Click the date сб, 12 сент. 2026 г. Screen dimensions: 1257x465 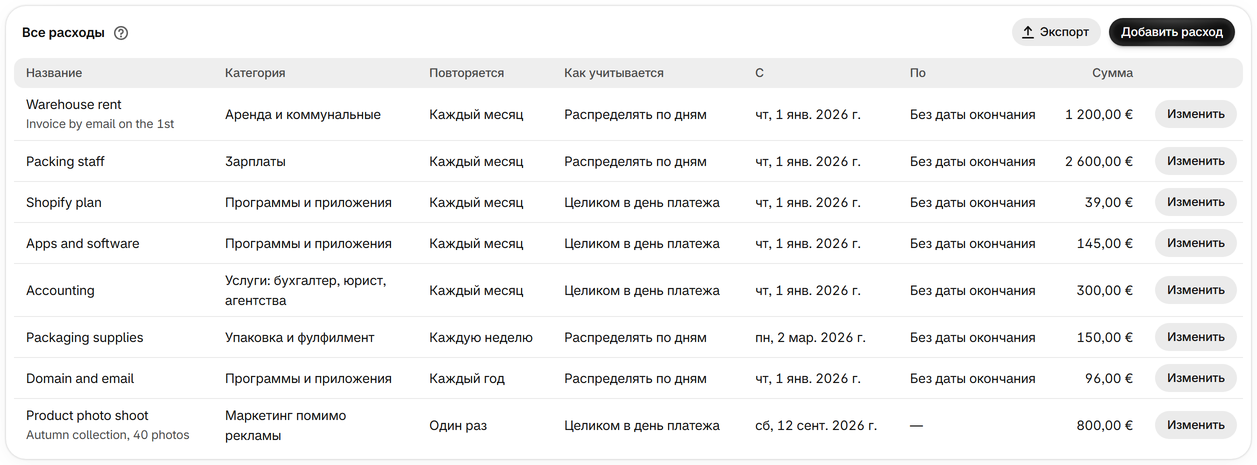click(816, 425)
